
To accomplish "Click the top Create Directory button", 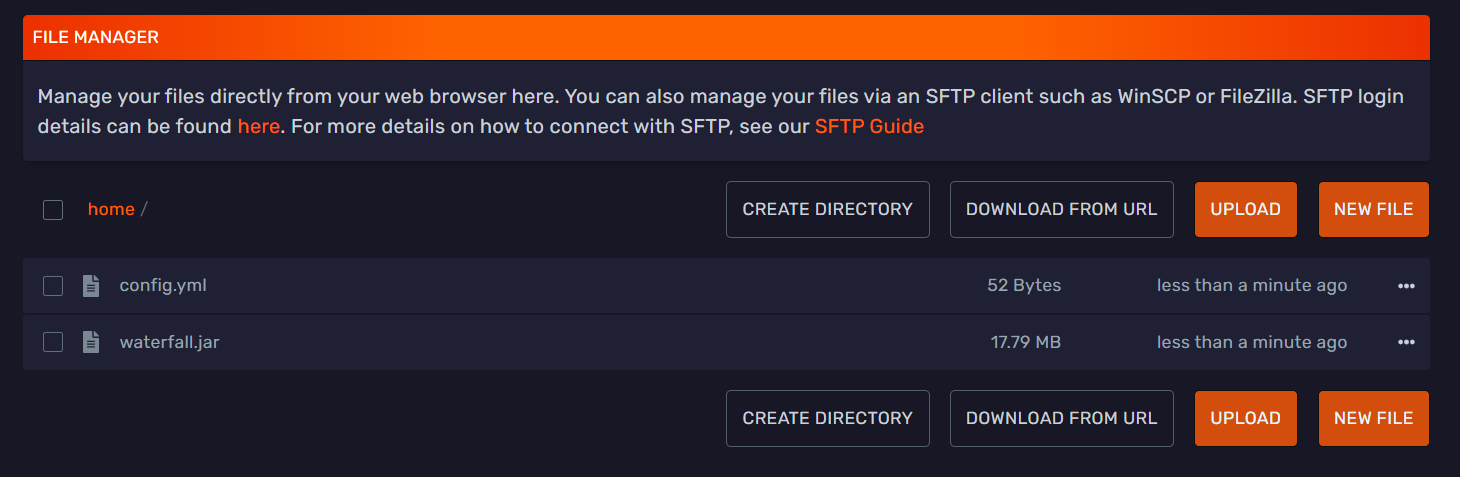I will click(827, 209).
